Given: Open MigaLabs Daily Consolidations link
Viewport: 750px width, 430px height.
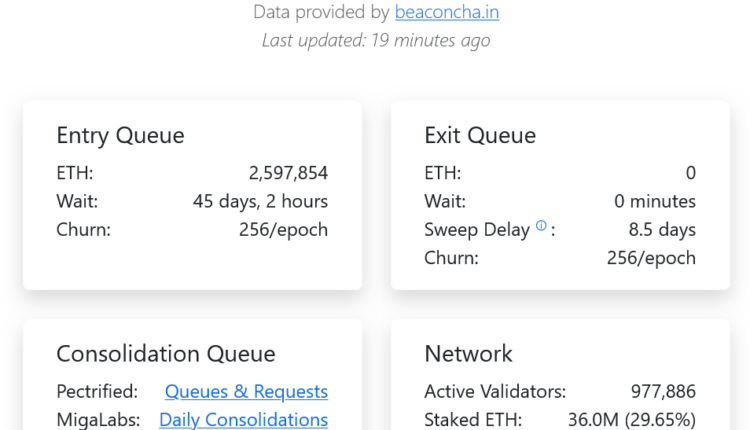Looking at the screenshot, I should pos(243,419).
